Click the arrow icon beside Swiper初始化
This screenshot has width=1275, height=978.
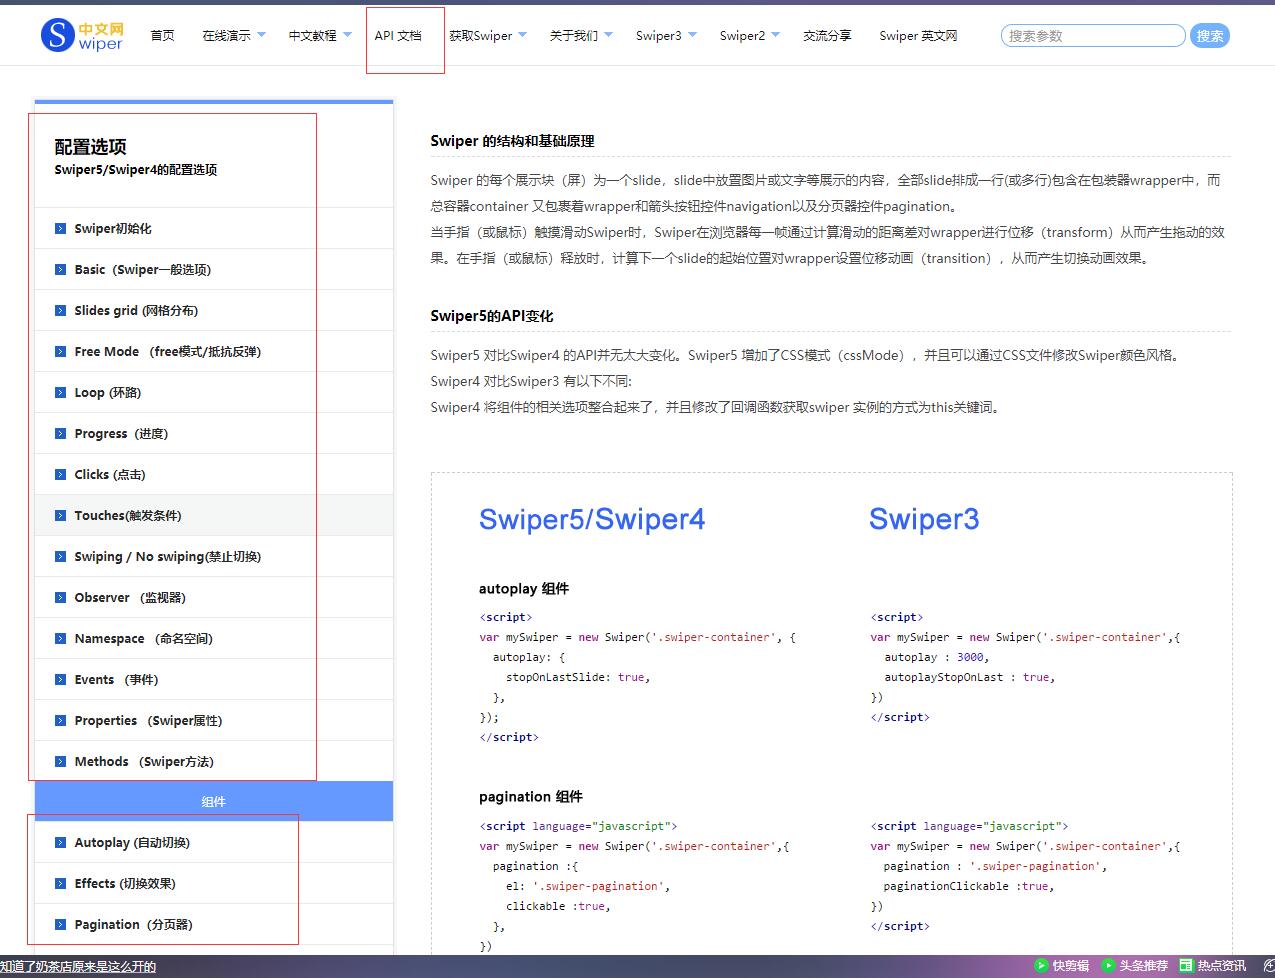pyautogui.click(x=61, y=229)
